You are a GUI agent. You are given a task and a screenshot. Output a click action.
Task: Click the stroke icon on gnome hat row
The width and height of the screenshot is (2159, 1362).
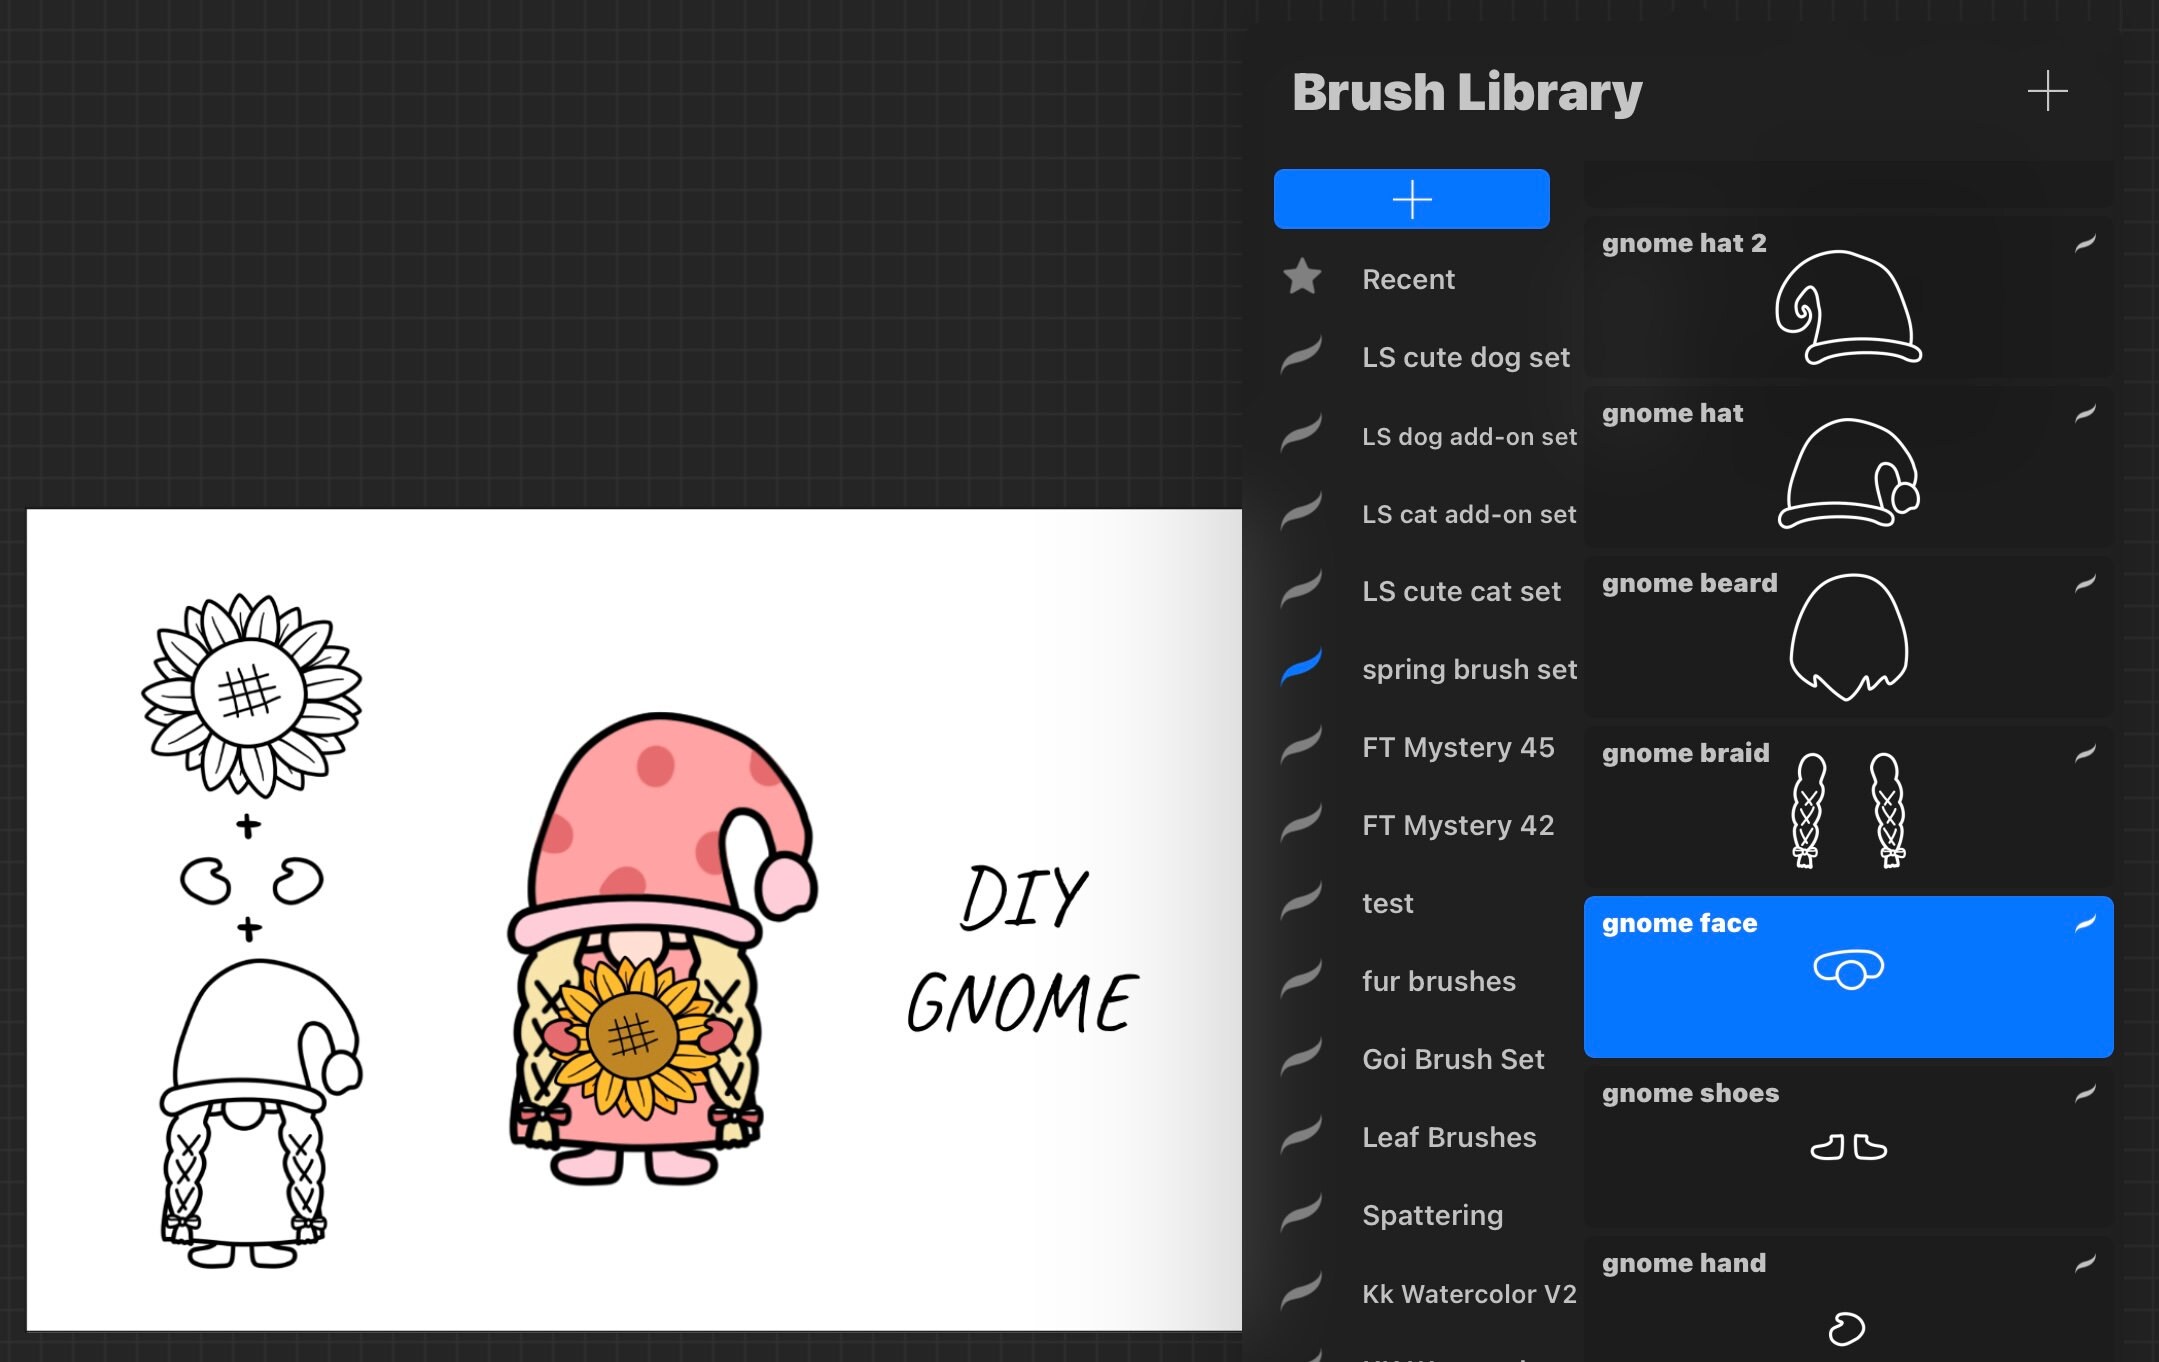click(2085, 413)
